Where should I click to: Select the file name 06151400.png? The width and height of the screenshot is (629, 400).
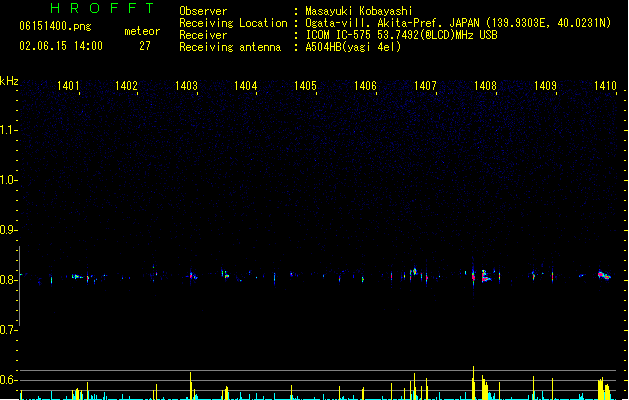[x=55, y=26]
